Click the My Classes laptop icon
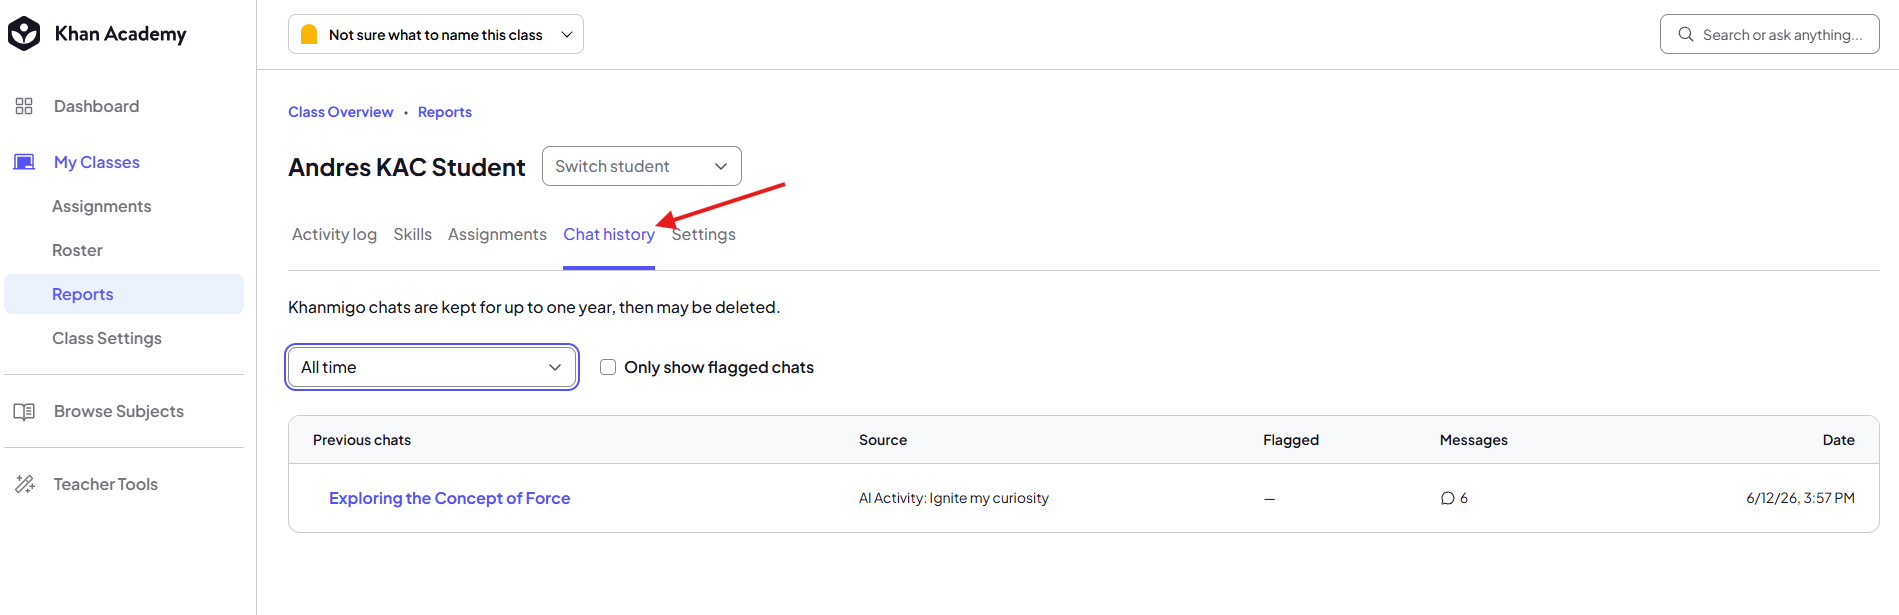1899x615 pixels. 24,162
